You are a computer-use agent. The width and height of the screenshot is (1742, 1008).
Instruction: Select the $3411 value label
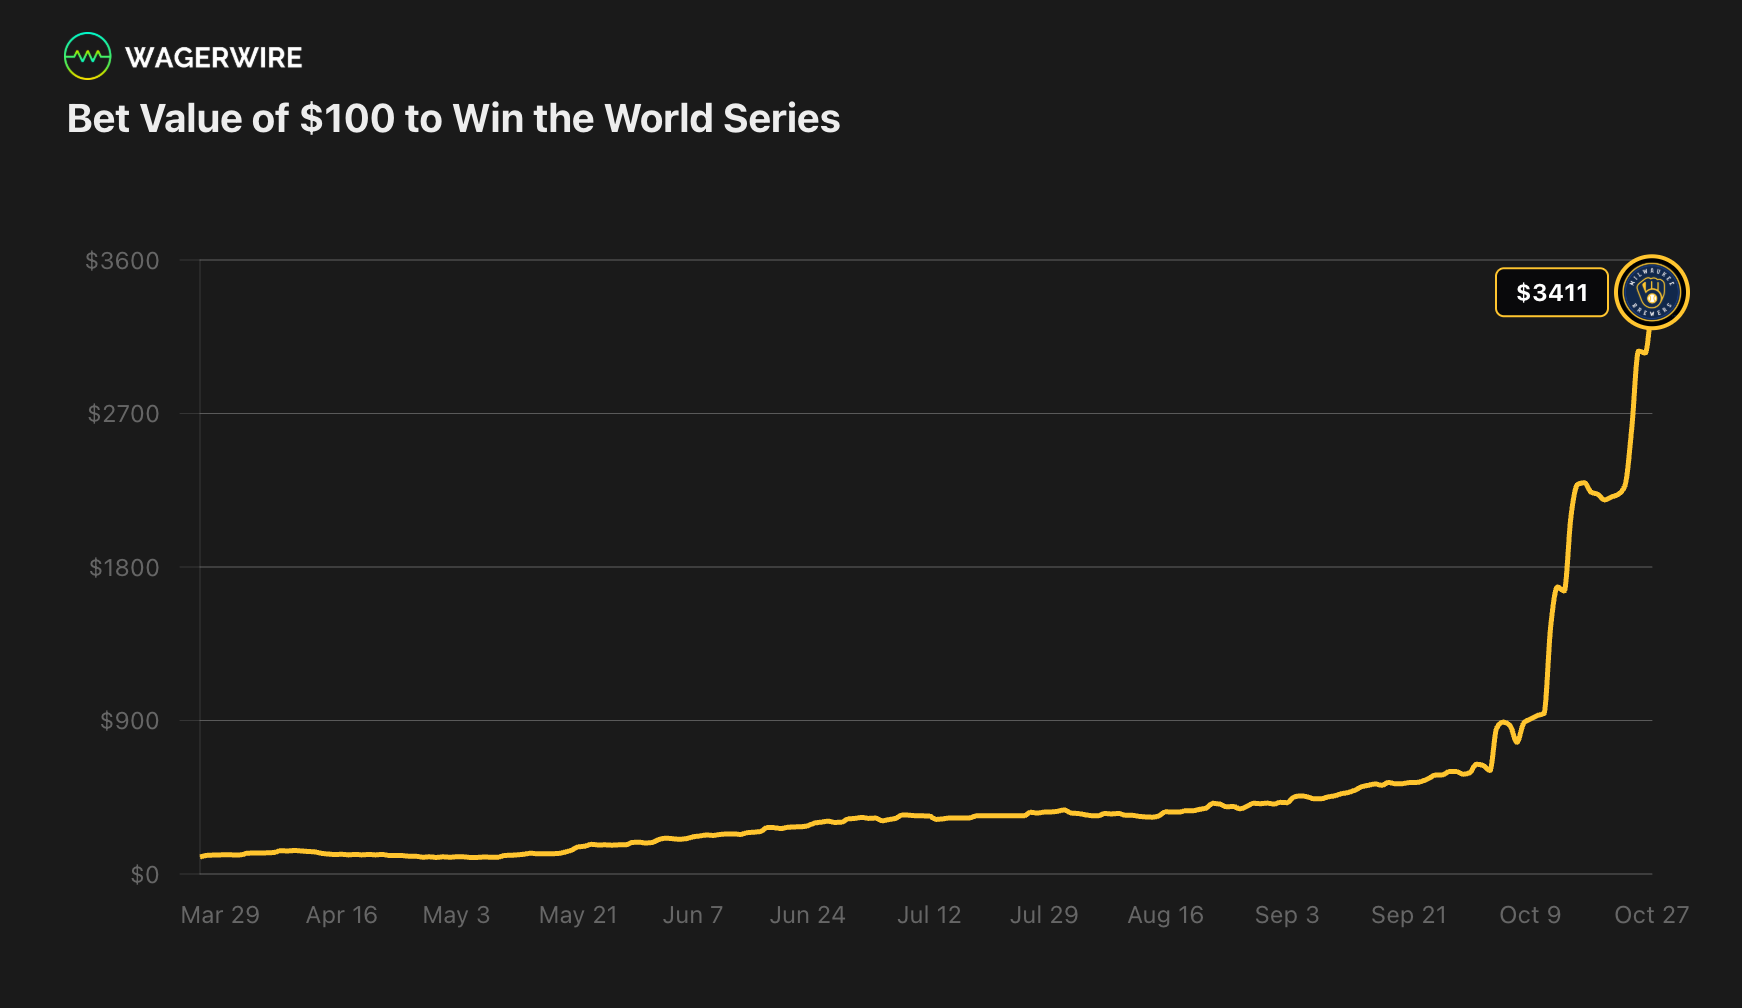(1551, 292)
